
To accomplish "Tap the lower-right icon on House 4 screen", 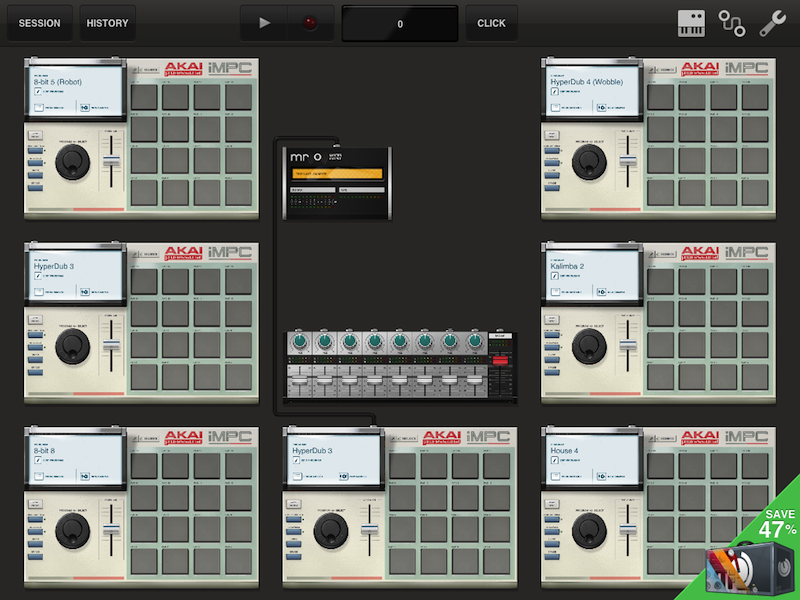I will (602, 477).
